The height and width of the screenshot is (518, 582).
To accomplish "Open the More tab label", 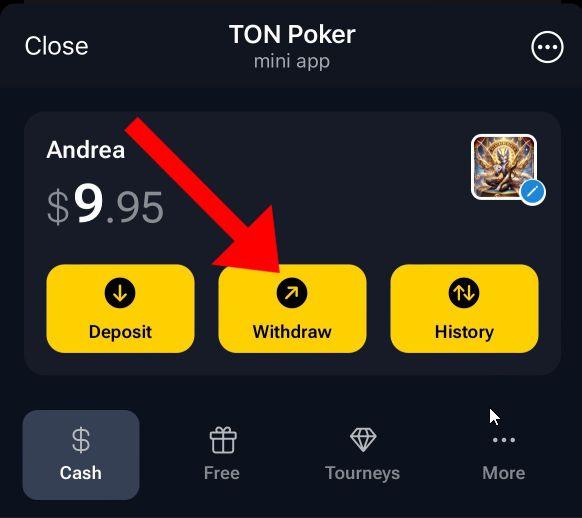I will coord(504,473).
